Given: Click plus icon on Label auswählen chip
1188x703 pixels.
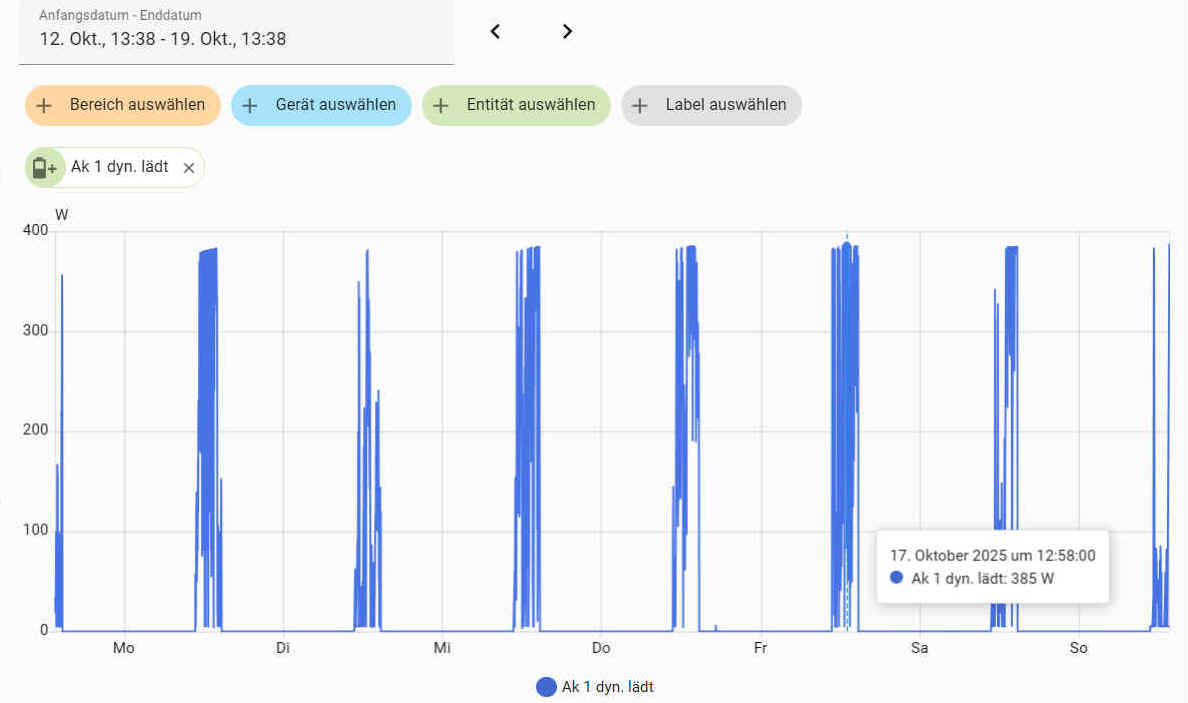Looking at the screenshot, I should (x=640, y=105).
